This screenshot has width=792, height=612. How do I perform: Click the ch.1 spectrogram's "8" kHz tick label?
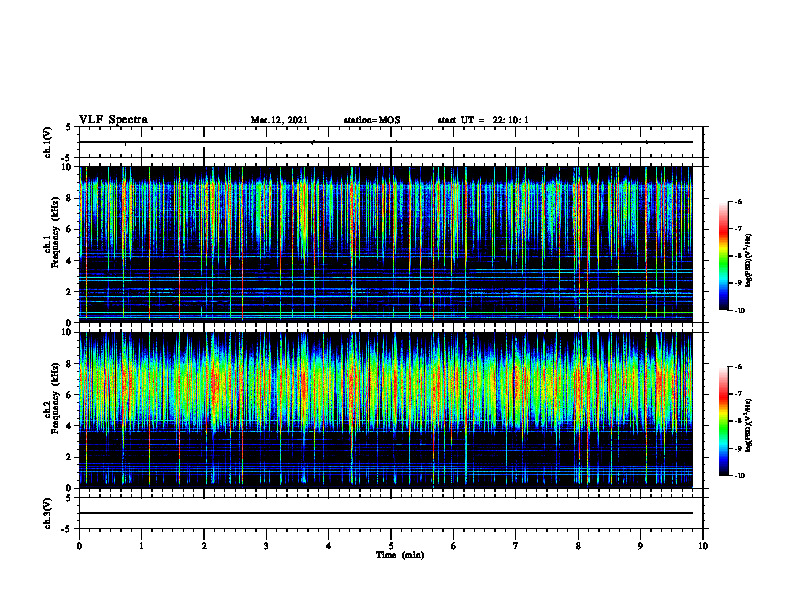pos(70,198)
